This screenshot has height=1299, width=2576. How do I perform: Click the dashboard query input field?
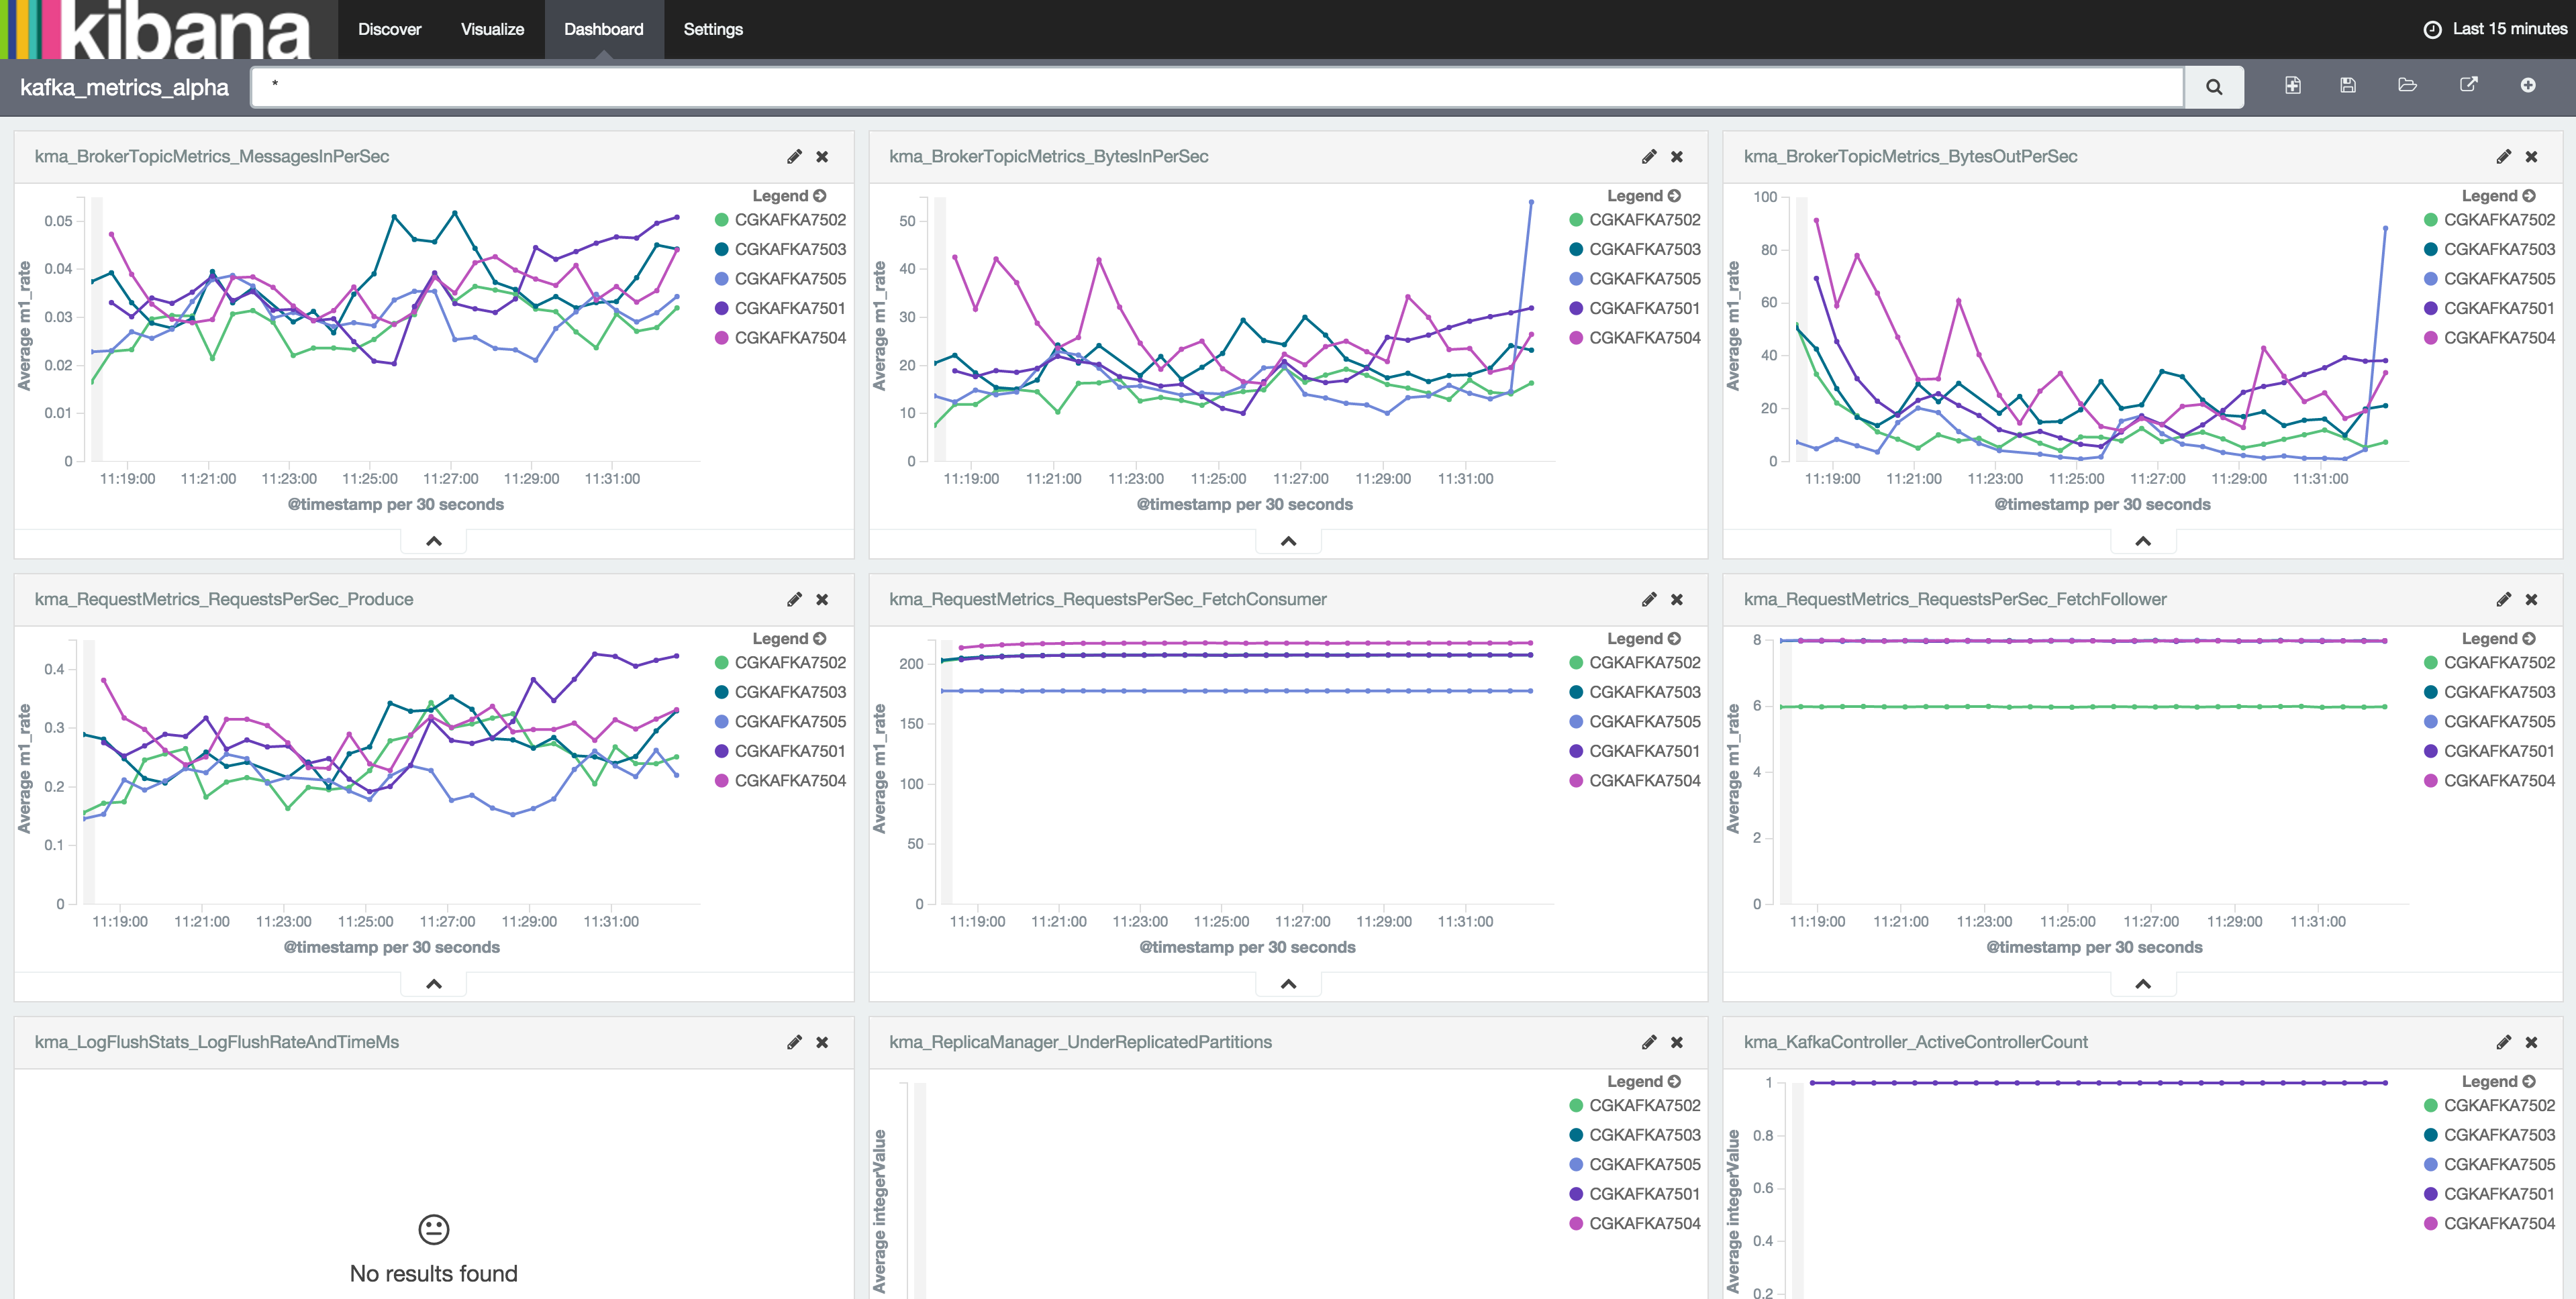(x=1215, y=87)
